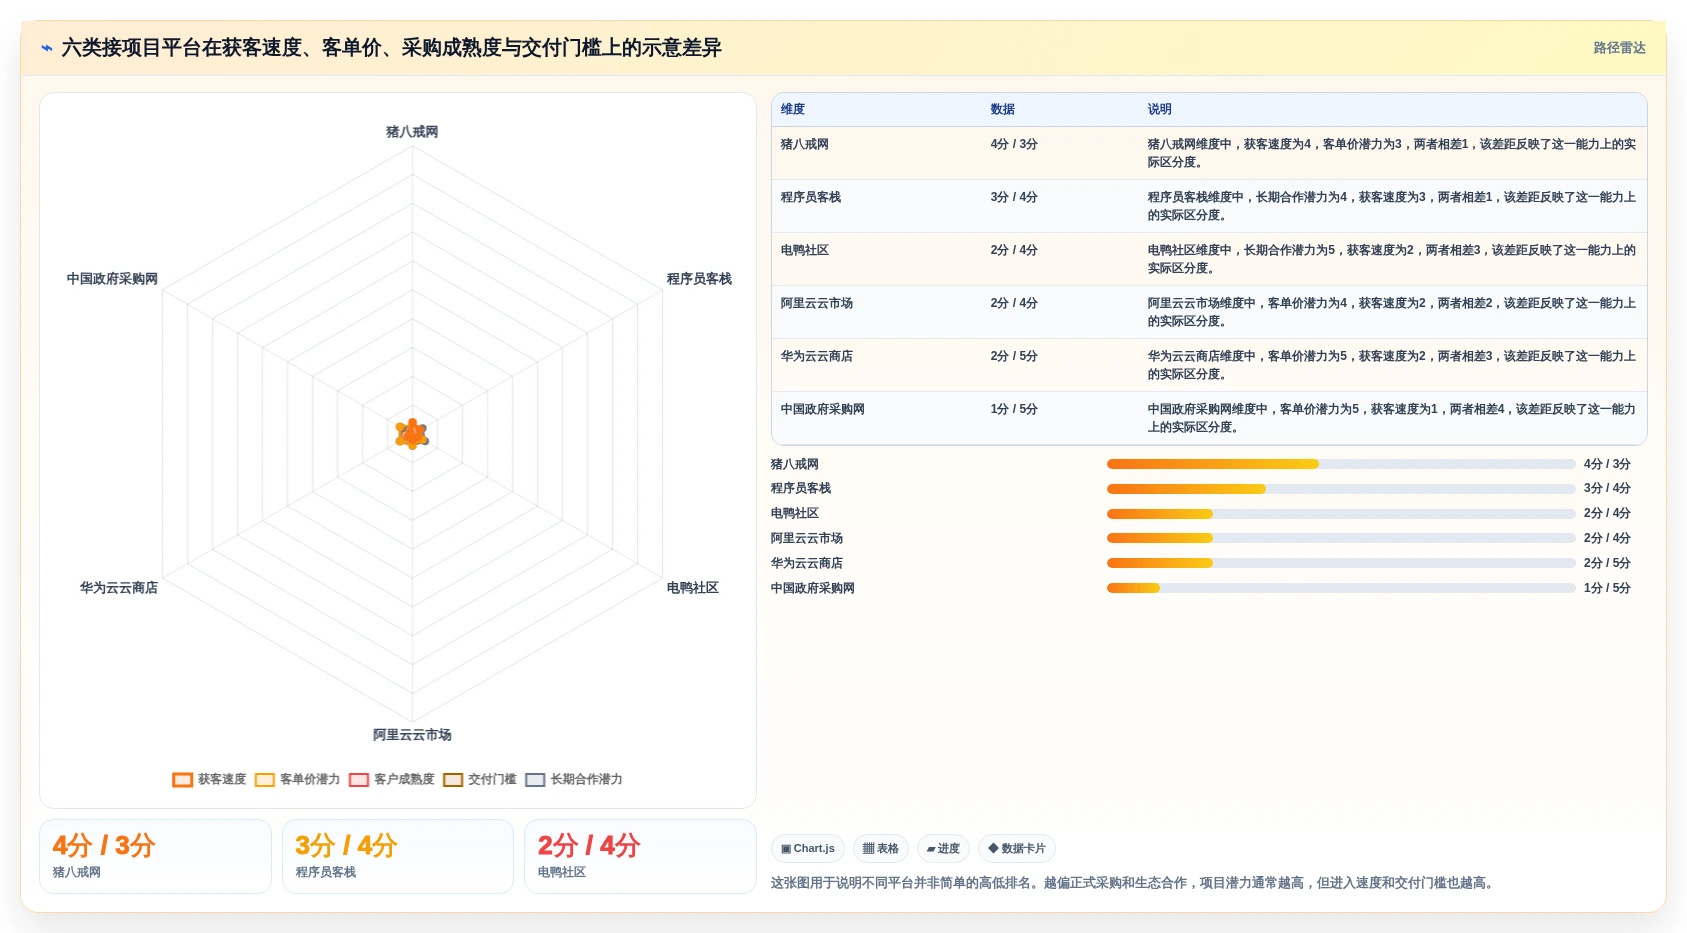
Task: Toggle the 交付门槛 legend swatch
Action: [453, 780]
